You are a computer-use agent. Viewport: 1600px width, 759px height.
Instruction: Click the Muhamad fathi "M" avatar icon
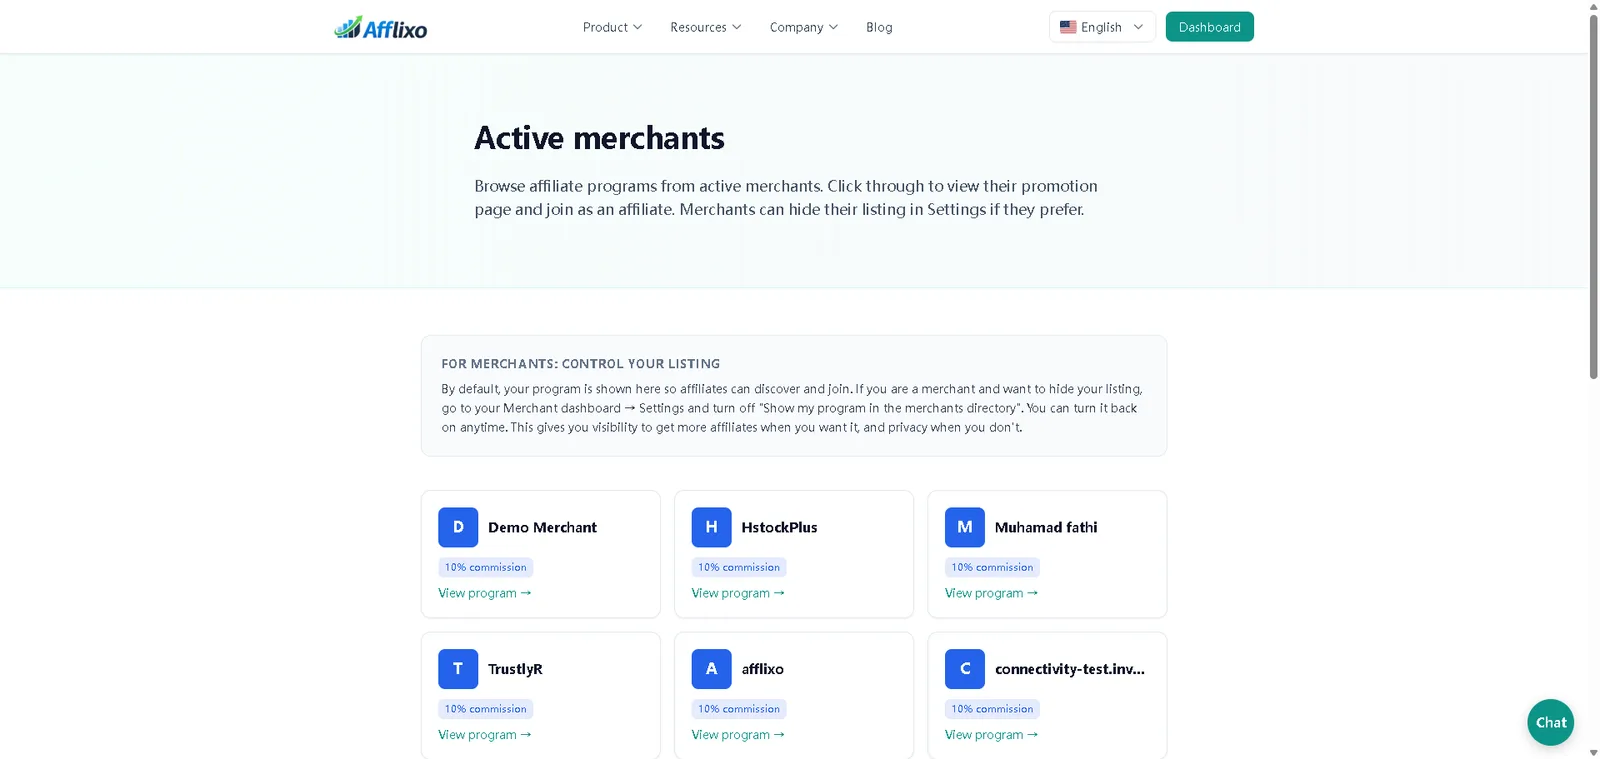coord(965,527)
